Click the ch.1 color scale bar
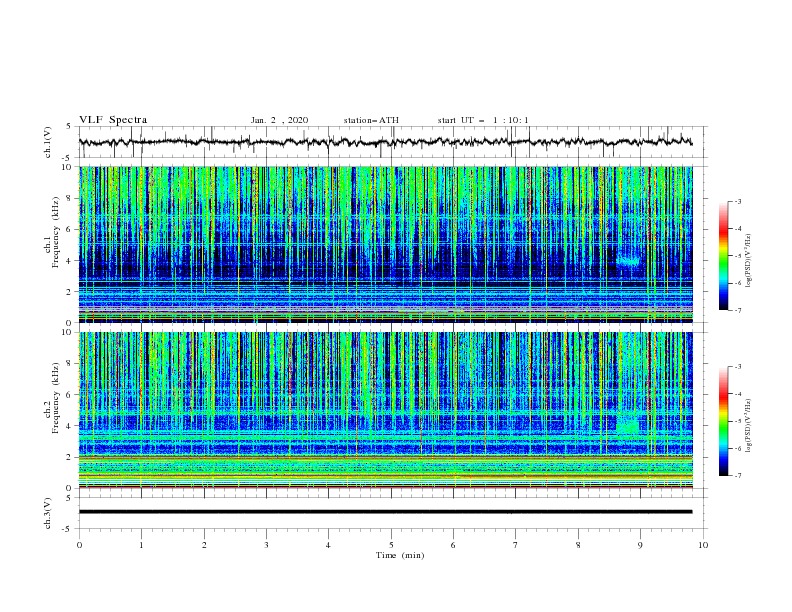The width and height of the screenshot is (792, 612). click(x=723, y=256)
